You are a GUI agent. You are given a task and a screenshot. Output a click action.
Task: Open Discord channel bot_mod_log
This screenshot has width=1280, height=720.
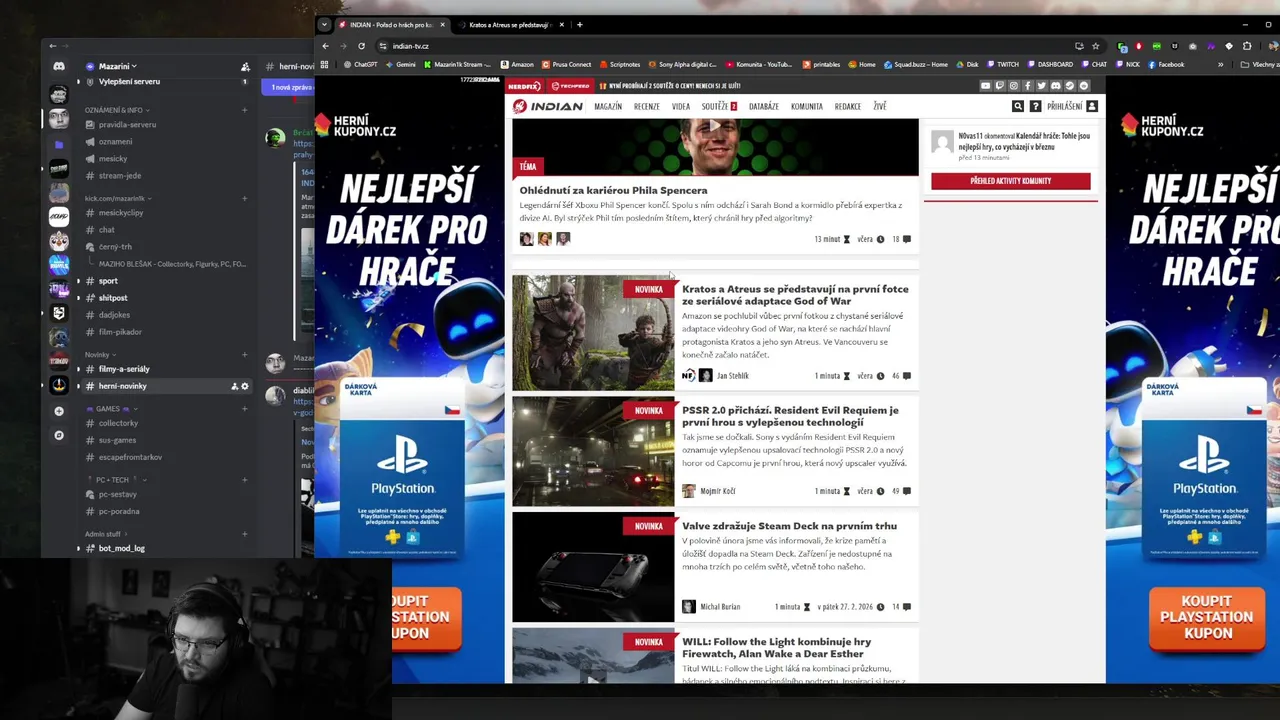tap(121, 549)
